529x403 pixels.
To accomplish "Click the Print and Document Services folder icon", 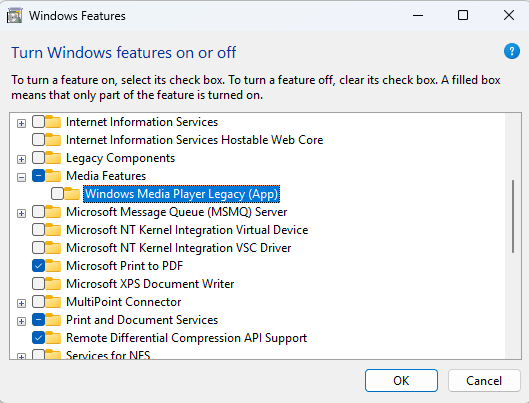I will click(53, 320).
